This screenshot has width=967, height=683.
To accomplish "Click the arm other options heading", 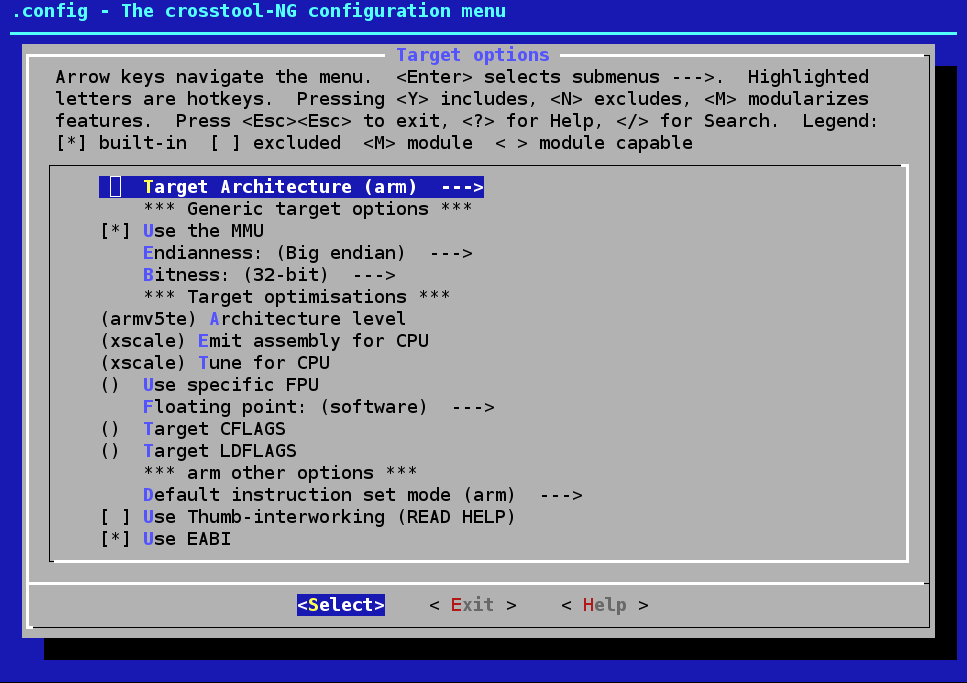I will tap(281, 473).
